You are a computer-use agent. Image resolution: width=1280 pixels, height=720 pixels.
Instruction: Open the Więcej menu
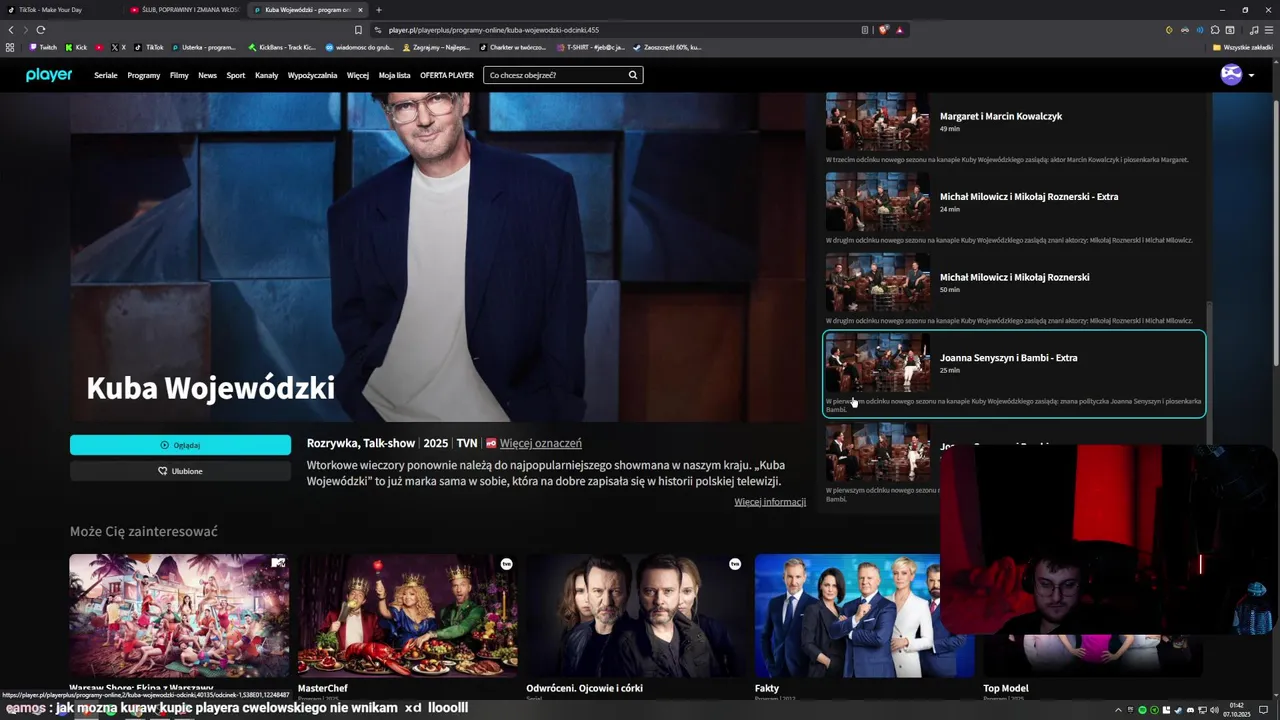click(x=358, y=75)
